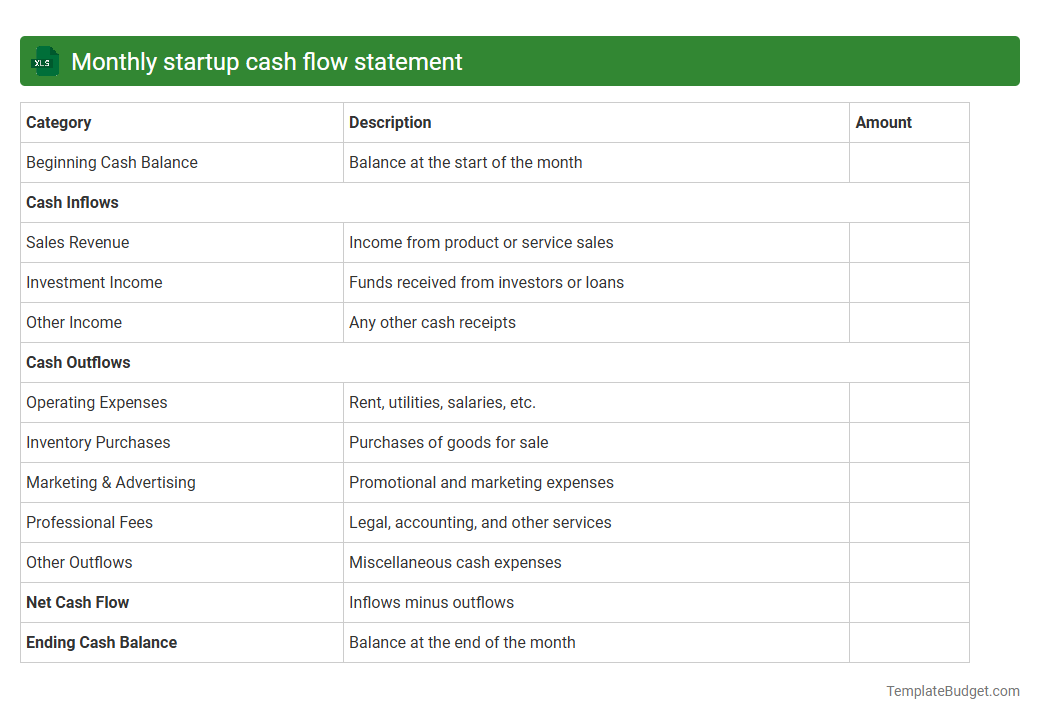Select the Operating Expenses category cell

pyautogui.click(x=96, y=402)
